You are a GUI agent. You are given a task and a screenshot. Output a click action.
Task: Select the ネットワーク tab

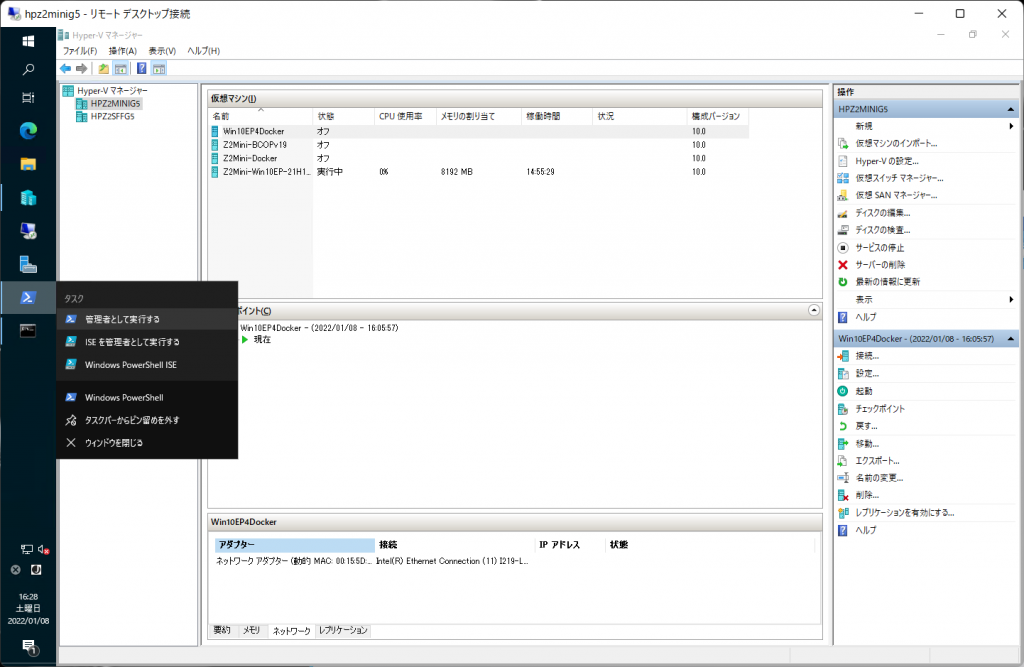[x=291, y=630]
